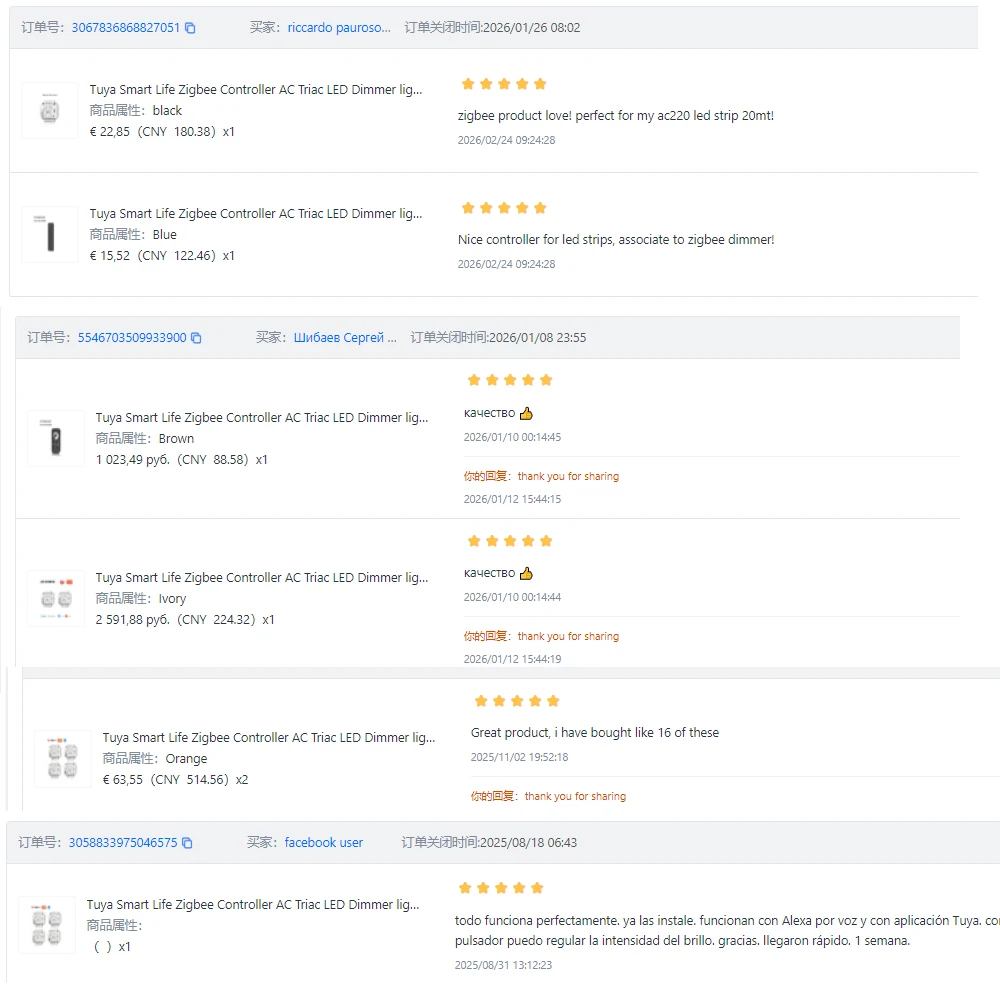This screenshot has width=1000, height=1000.
Task: Copy order number 5546703509933900 via copy icon
Action: pyautogui.click(x=196, y=337)
